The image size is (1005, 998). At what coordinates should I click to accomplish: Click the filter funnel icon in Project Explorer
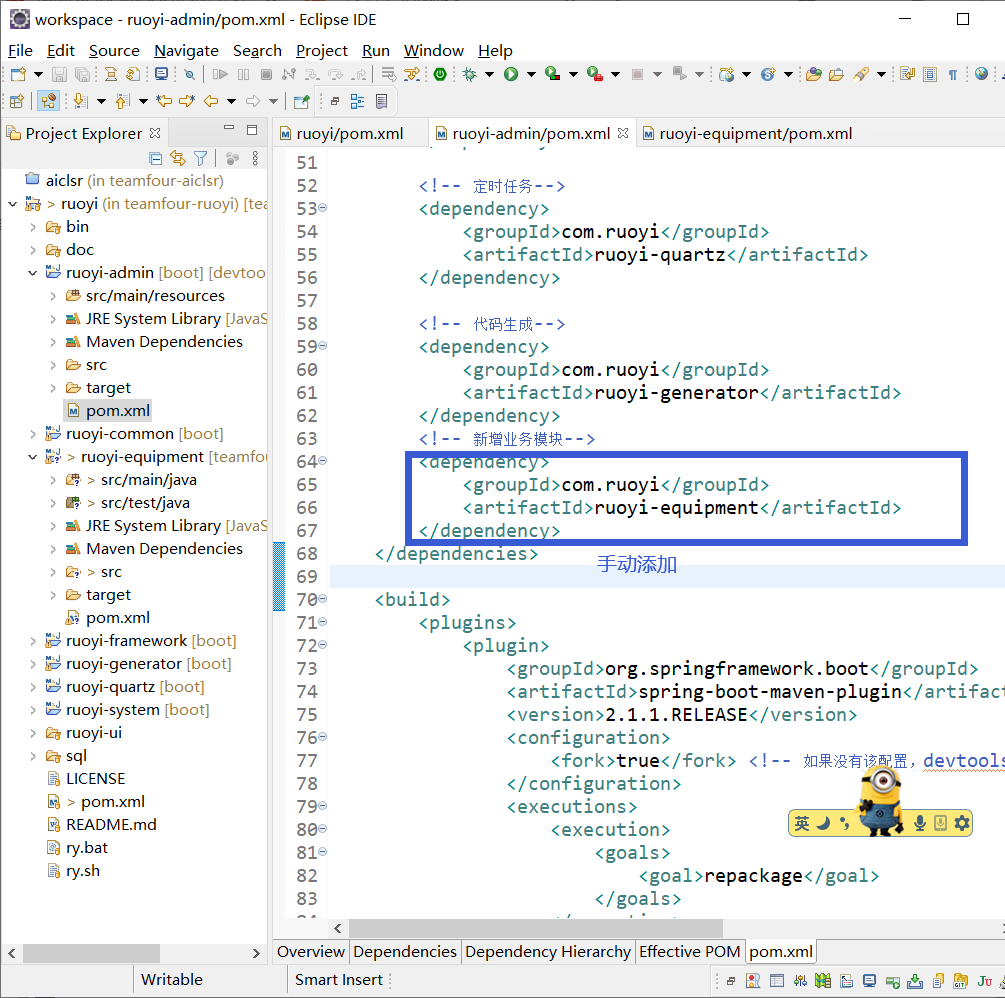tap(201, 158)
